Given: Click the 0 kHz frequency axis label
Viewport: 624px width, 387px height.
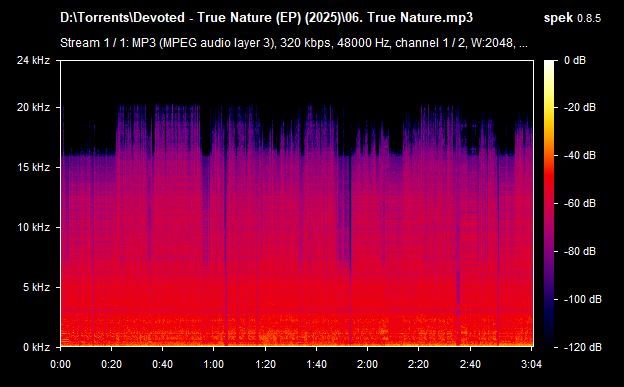Looking at the screenshot, I should (36, 347).
